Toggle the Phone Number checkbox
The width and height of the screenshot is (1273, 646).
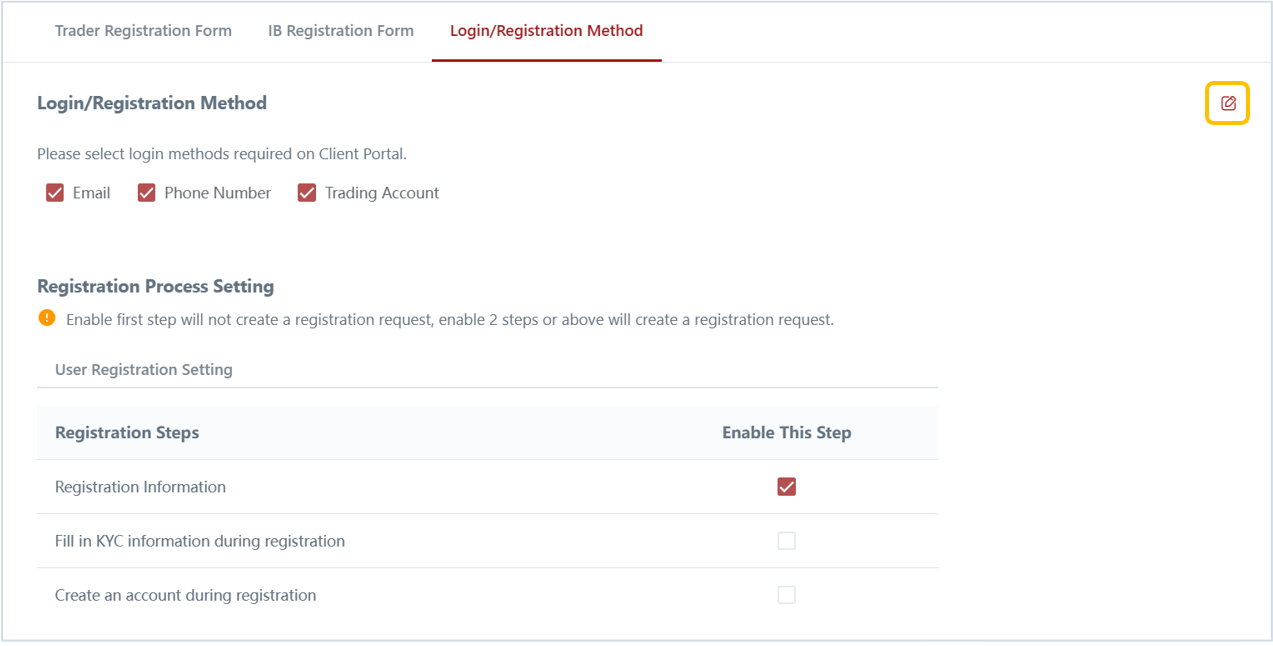146,193
